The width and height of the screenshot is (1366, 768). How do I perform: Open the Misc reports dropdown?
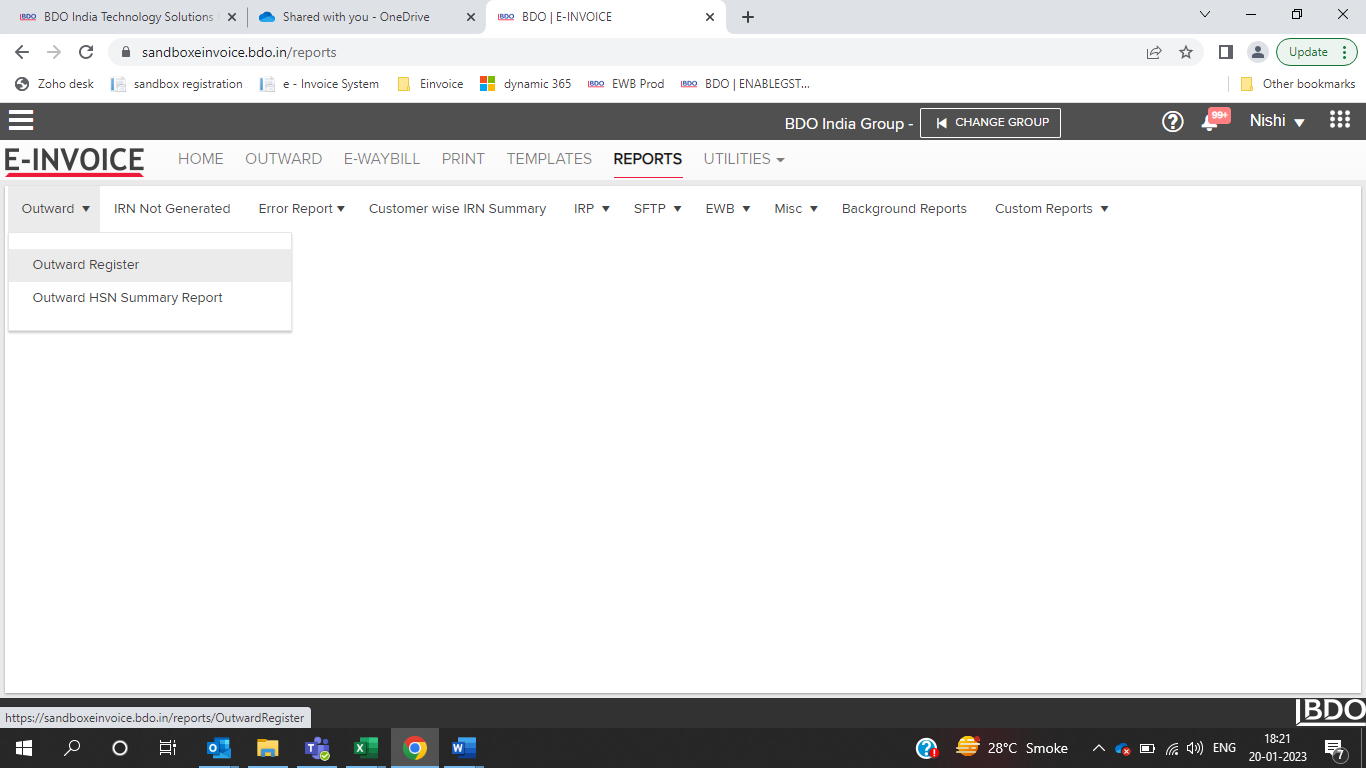795,208
